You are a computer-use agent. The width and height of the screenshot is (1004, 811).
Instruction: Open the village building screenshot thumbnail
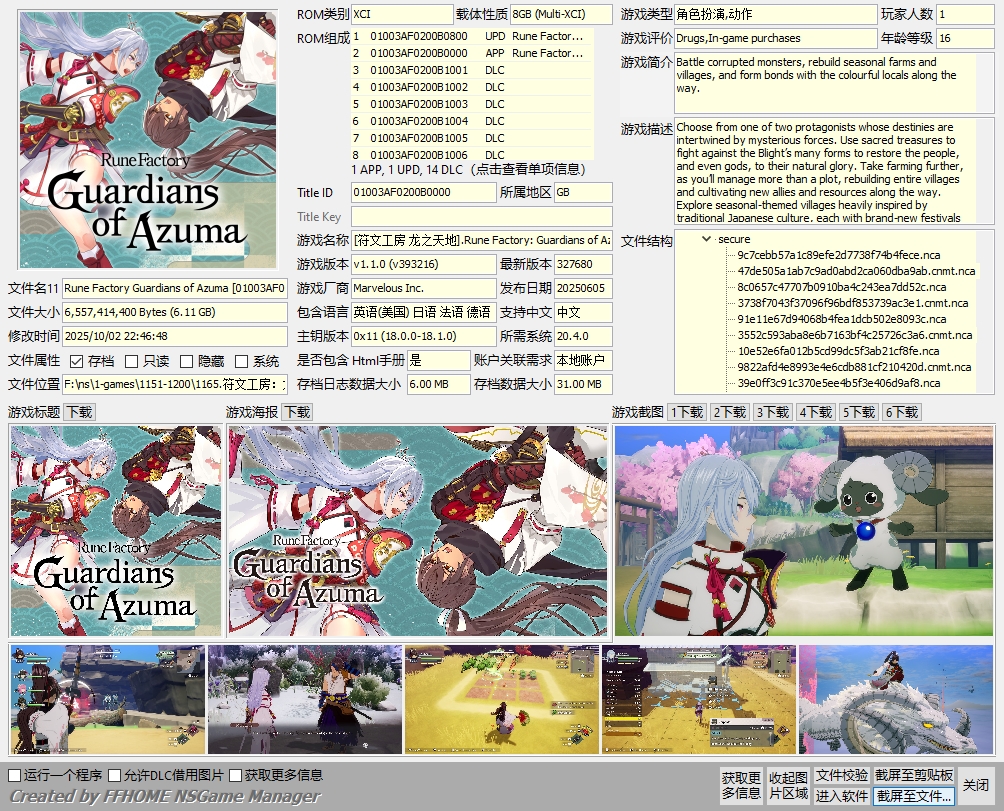point(698,699)
